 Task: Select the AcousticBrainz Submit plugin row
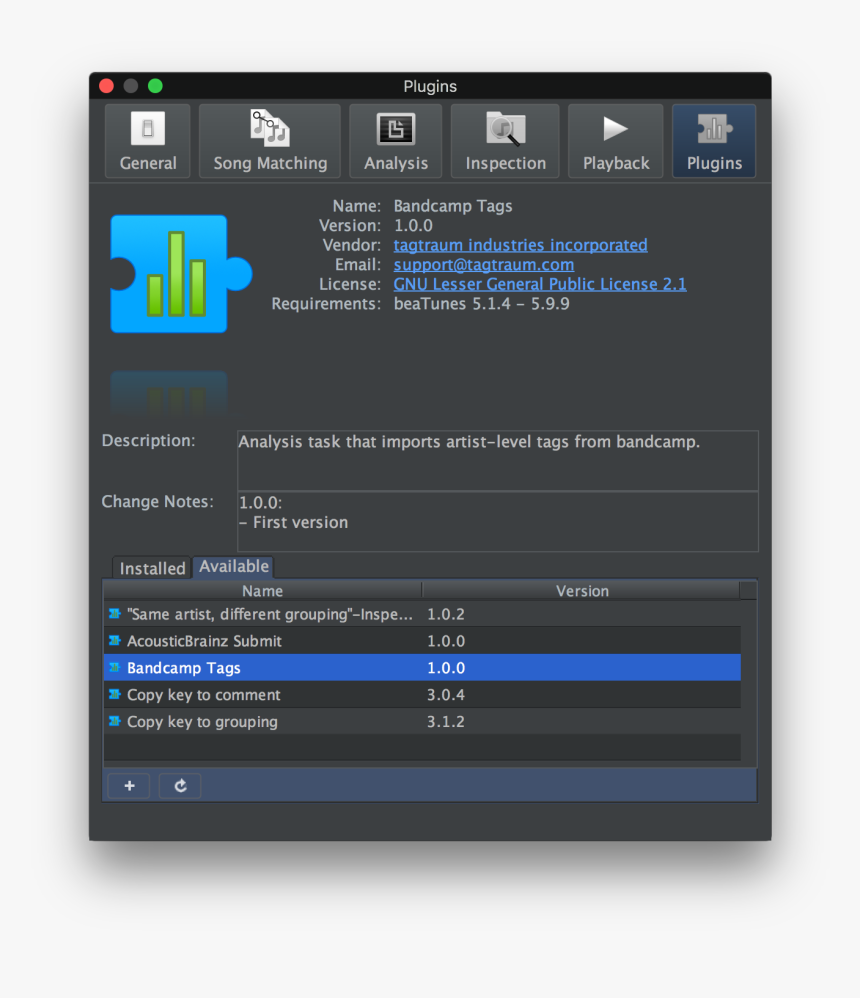[422, 641]
